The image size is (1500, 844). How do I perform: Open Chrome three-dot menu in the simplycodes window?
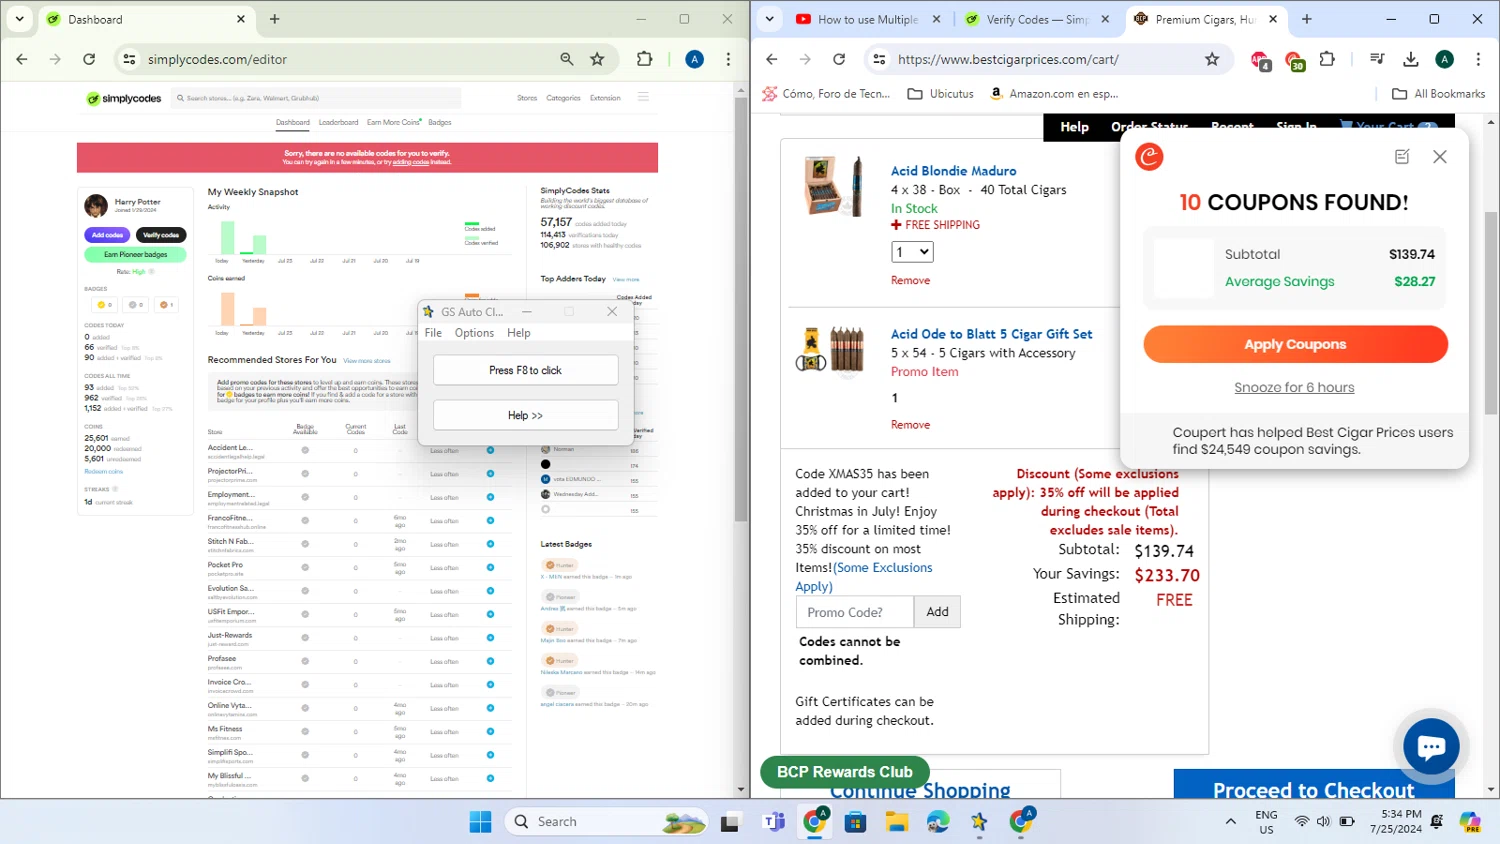tap(728, 59)
